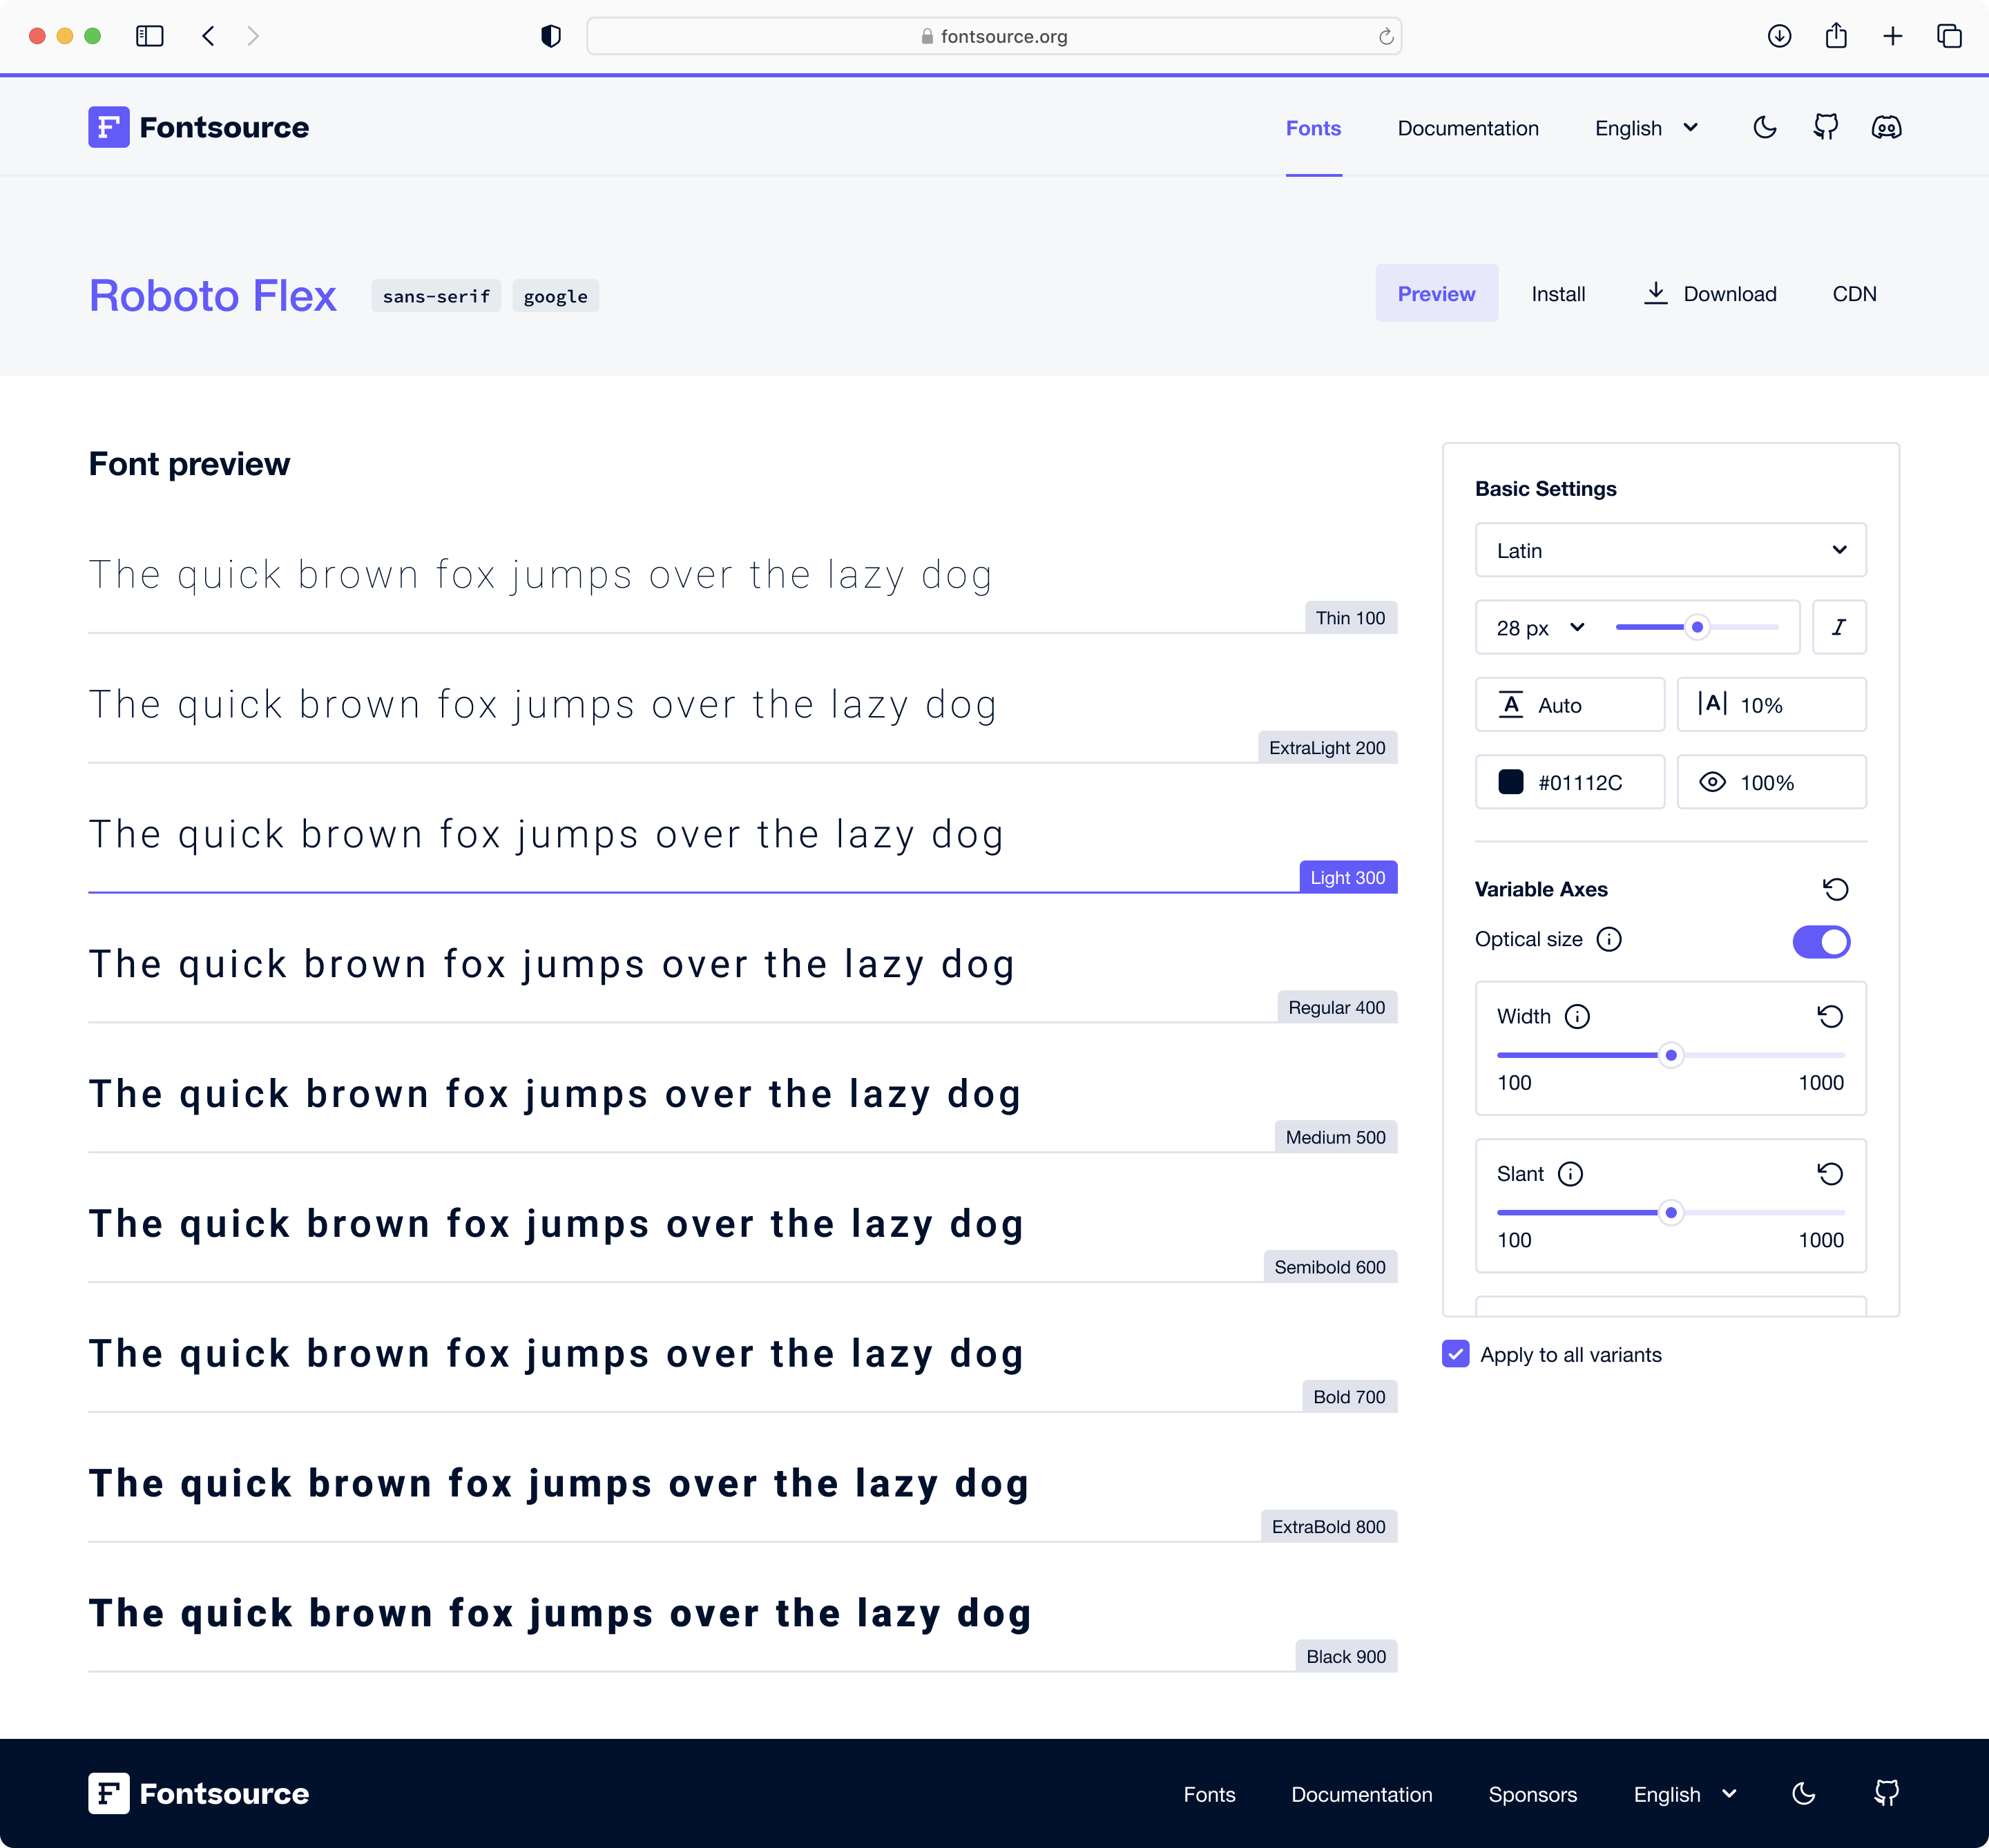
Task: Click the letter spacing 10% field
Action: [1771, 705]
